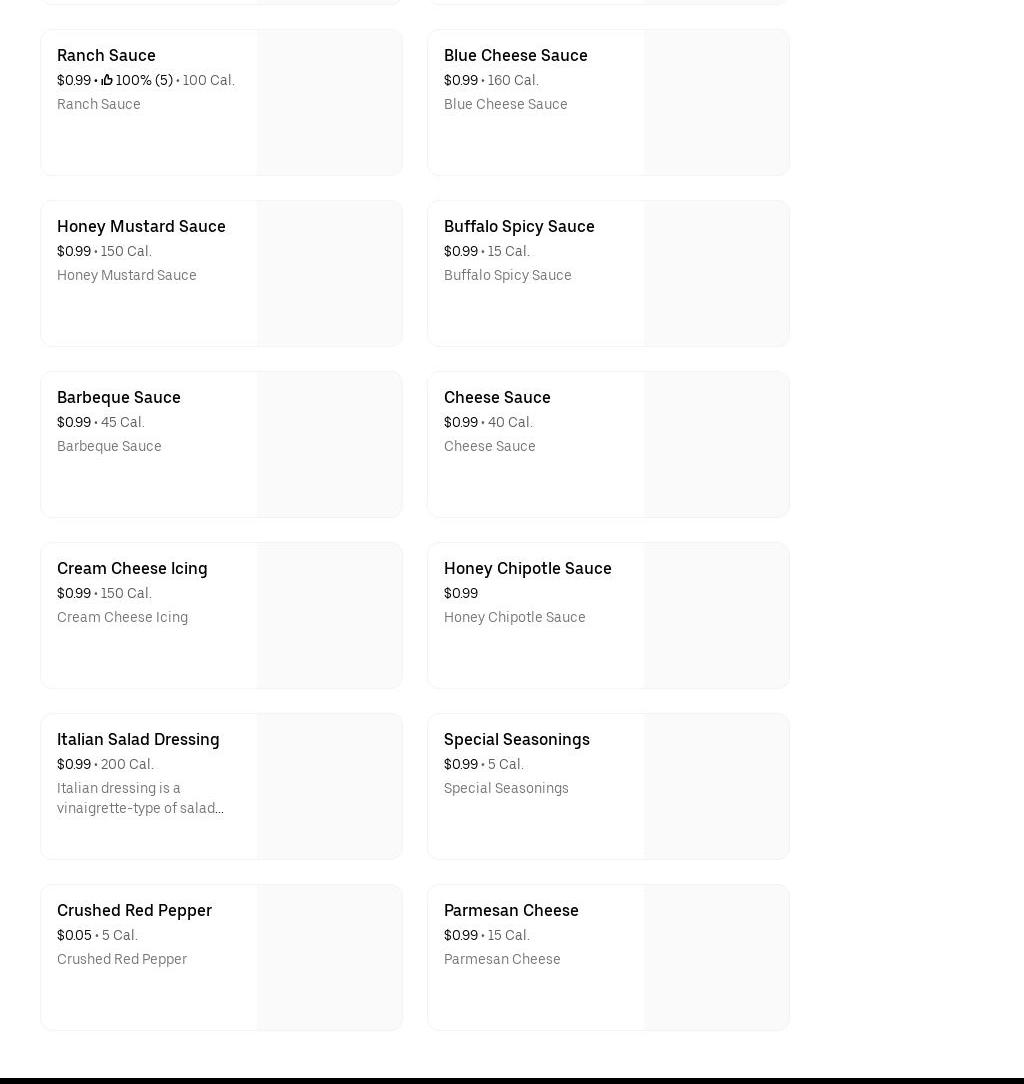1024x1084 pixels.
Task: Click the Barbeque Sauce item title
Action: 118,397
